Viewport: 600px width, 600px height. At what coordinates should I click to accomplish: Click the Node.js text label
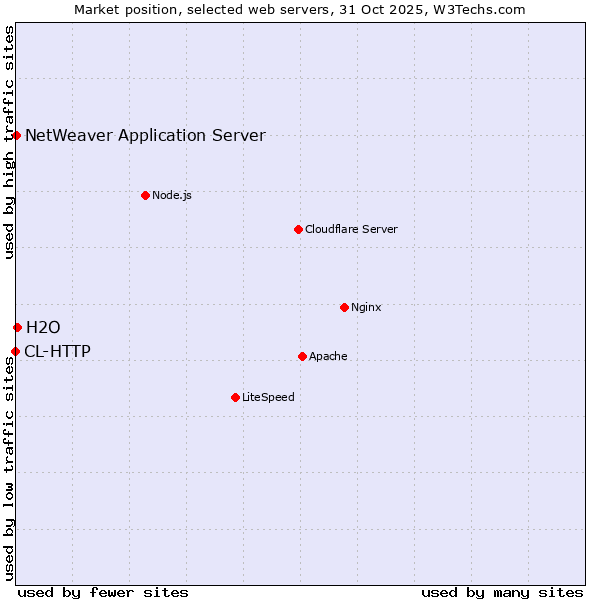click(x=172, y=195)
